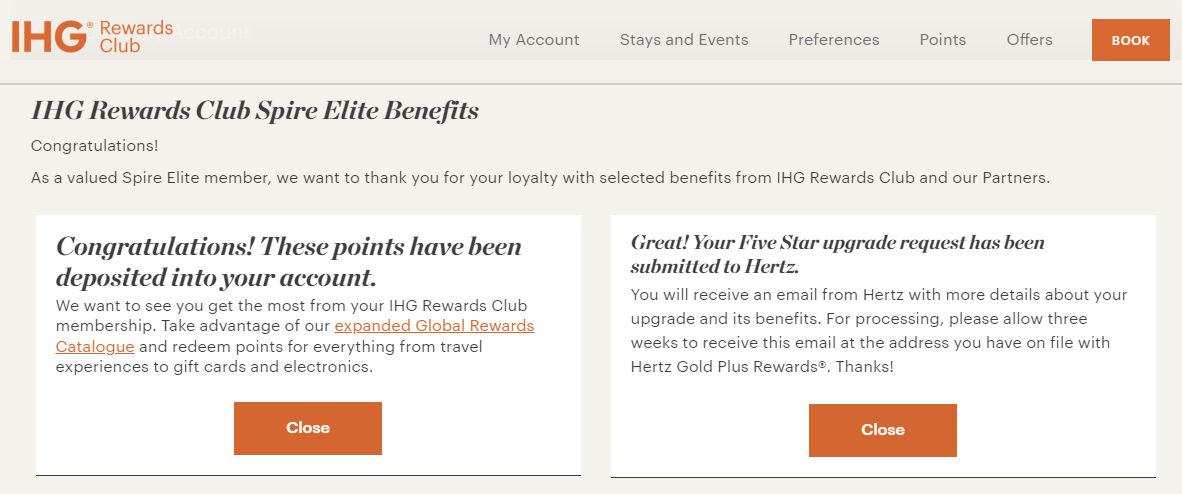The image size is (1182, 494).
Task: Close the points deposited confirmation card
Action: (308, 428)
